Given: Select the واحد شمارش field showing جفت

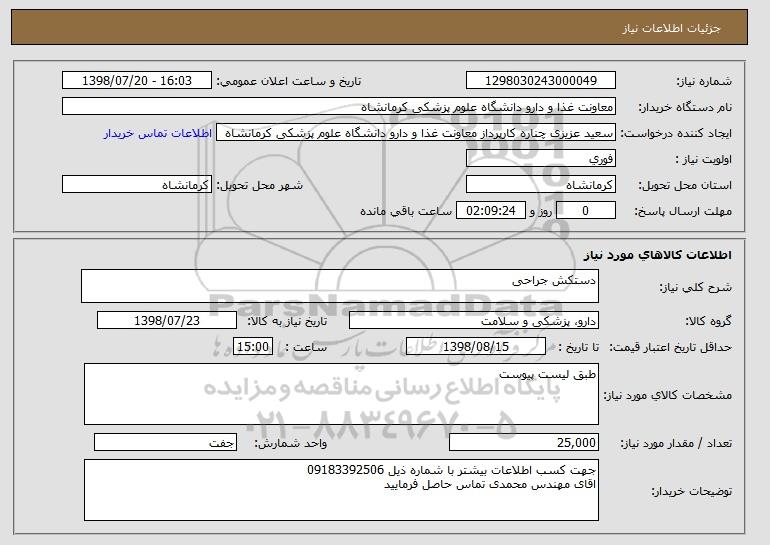Looking at the screenshot, I should pyautogui.click(x=165, y=442).
